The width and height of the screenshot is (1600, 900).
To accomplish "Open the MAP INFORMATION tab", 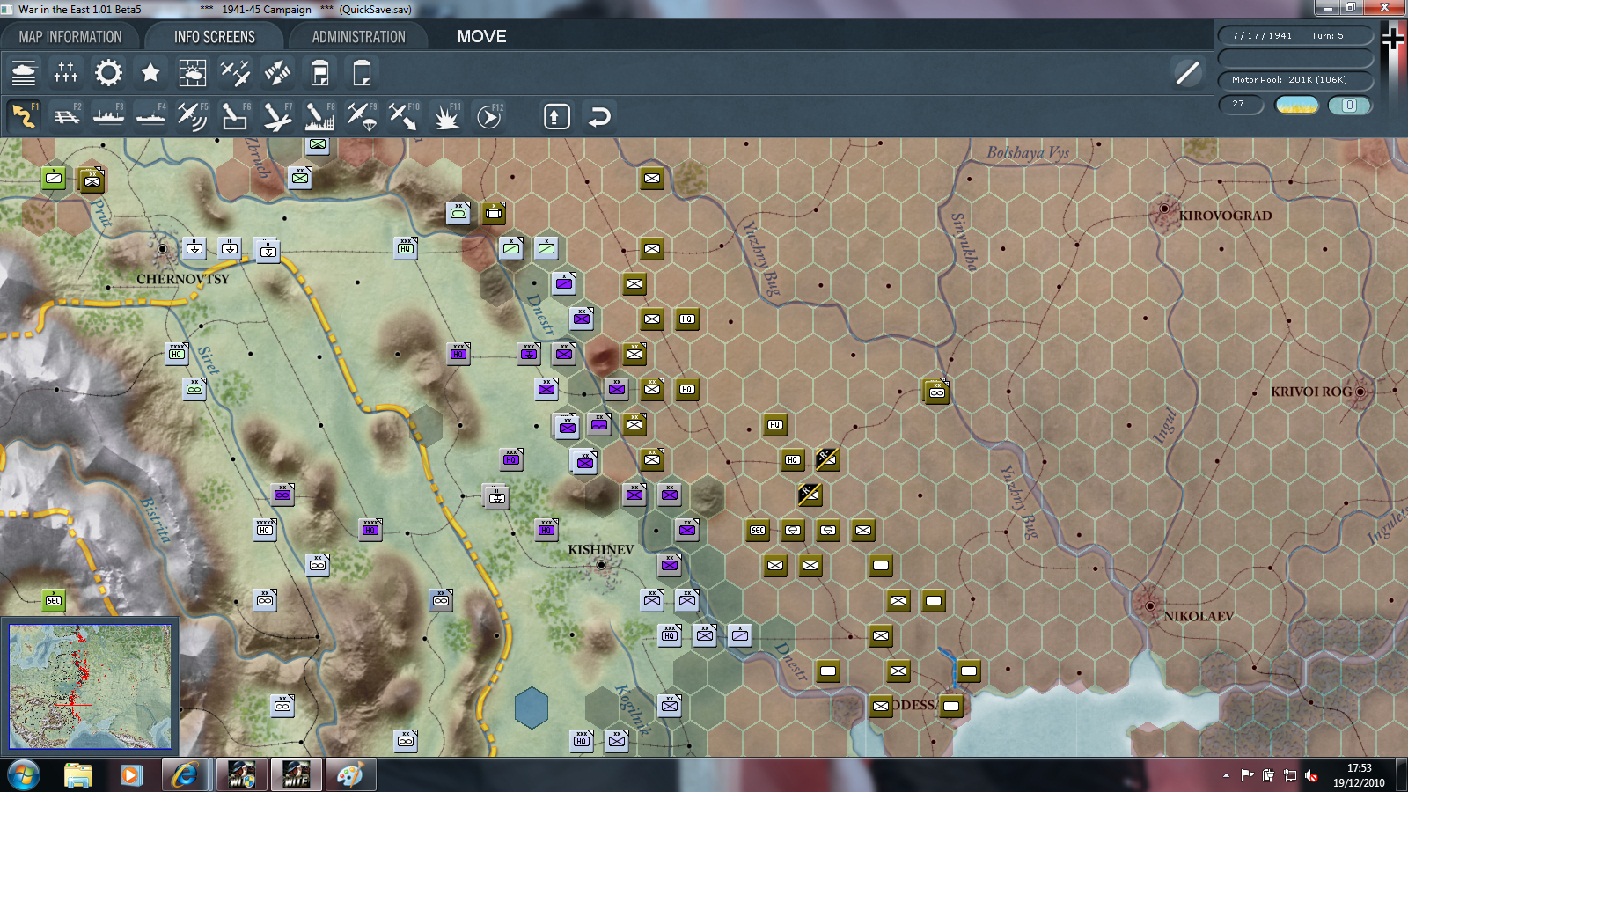I will 70,37.
